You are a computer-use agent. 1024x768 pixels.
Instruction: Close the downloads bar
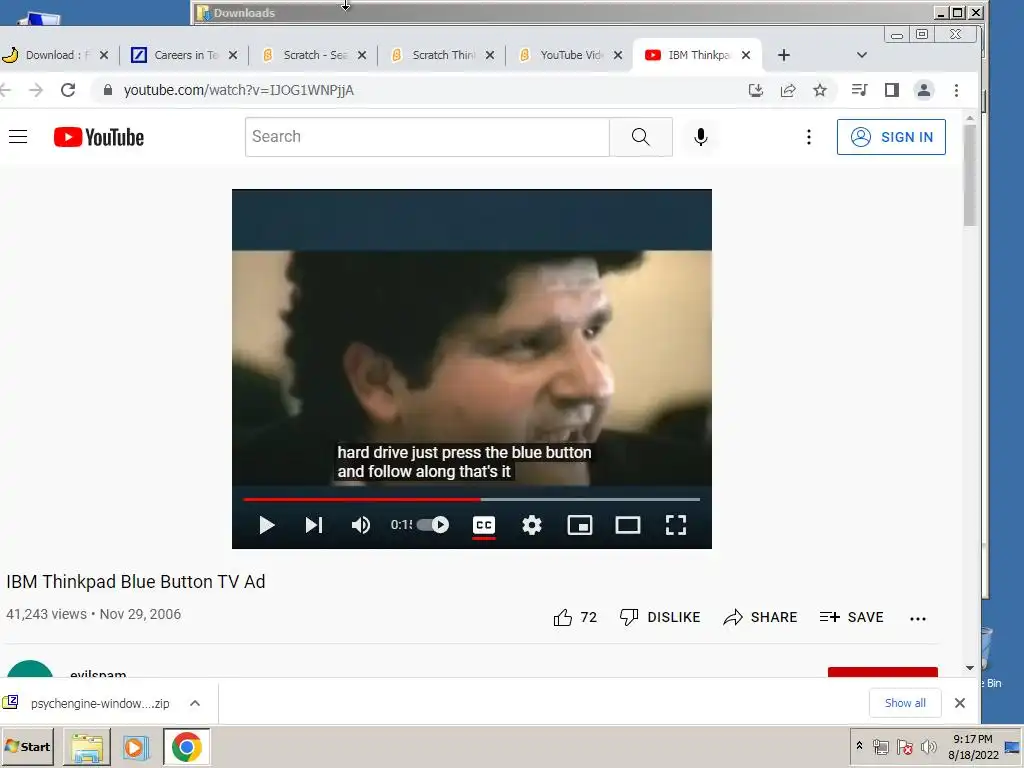click(959, 703)
